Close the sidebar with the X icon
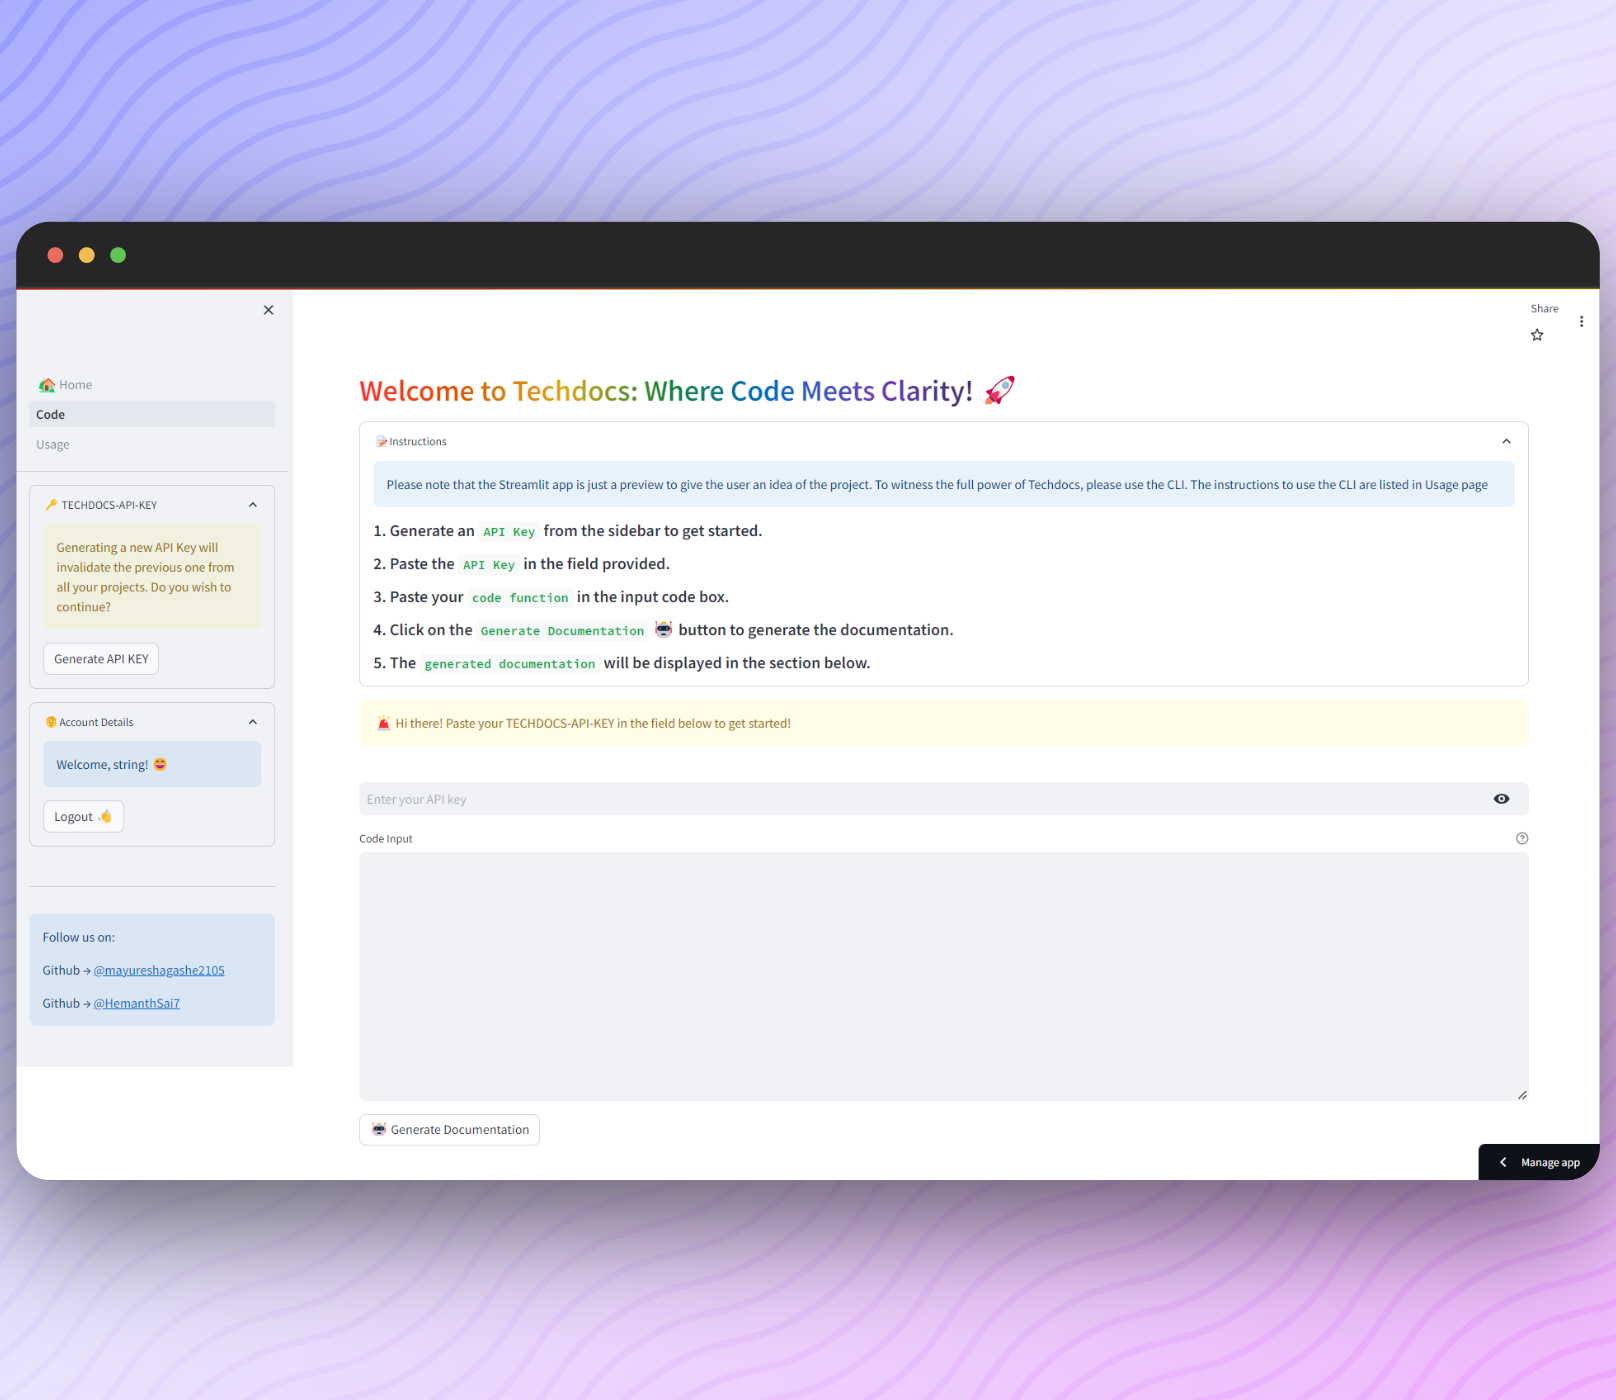The width and height of the screenshot is (1616, 1400). tap(268, 310)
